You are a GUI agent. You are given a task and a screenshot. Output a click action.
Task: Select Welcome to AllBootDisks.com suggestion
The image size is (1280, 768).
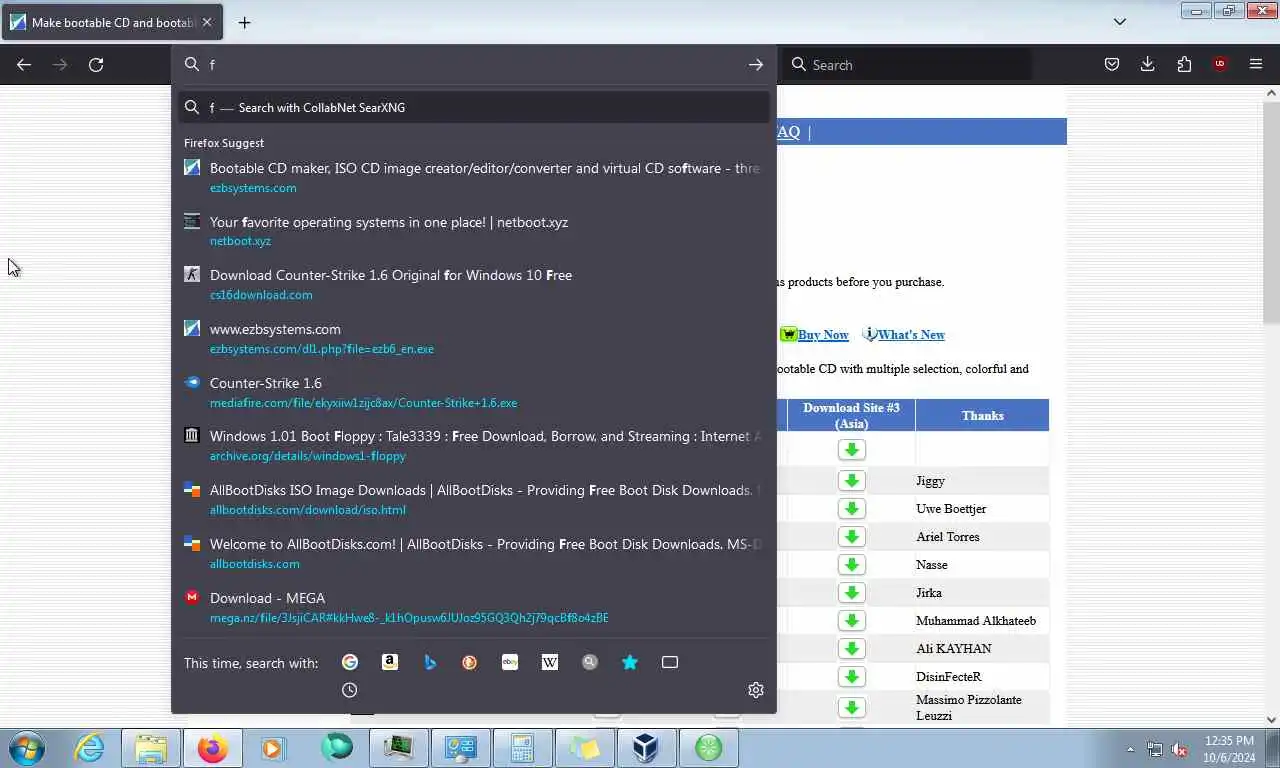point(474,553)
